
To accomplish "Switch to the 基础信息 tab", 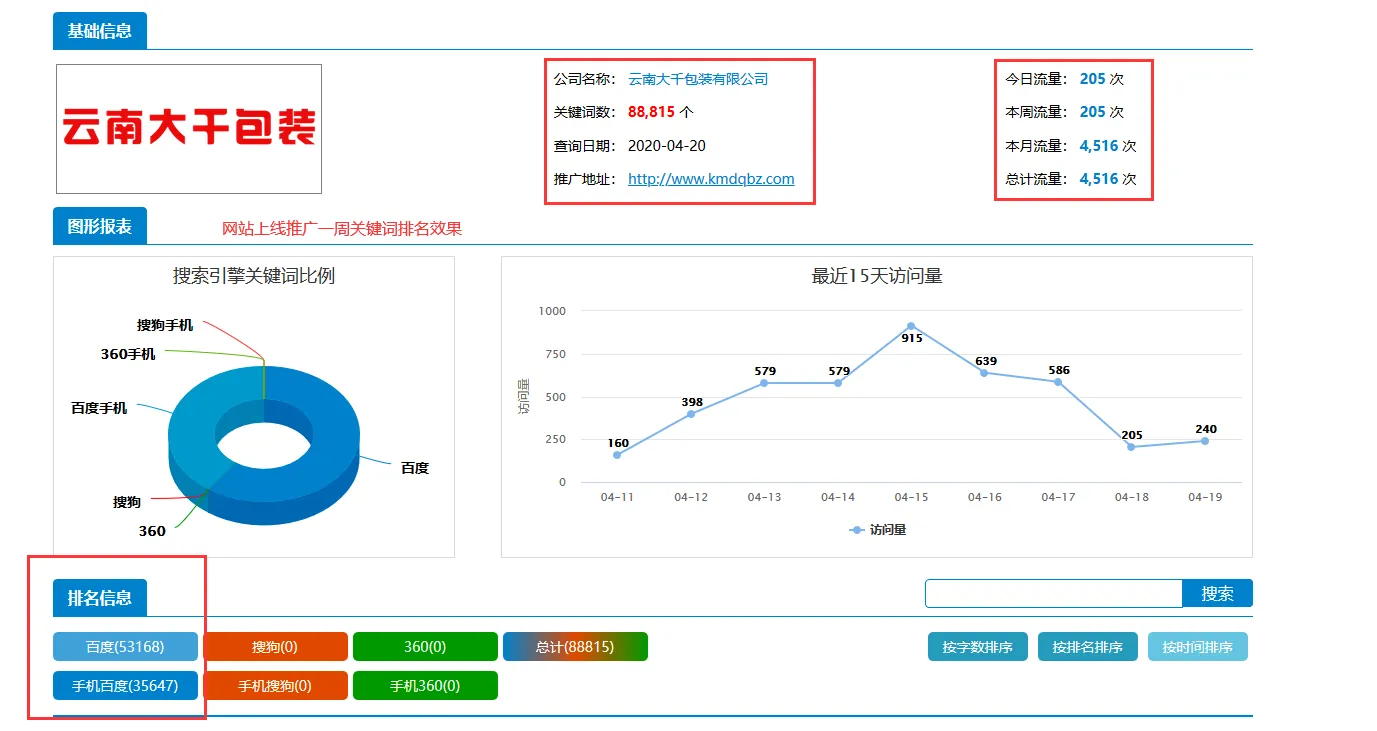I will click(x=100, y=30).
